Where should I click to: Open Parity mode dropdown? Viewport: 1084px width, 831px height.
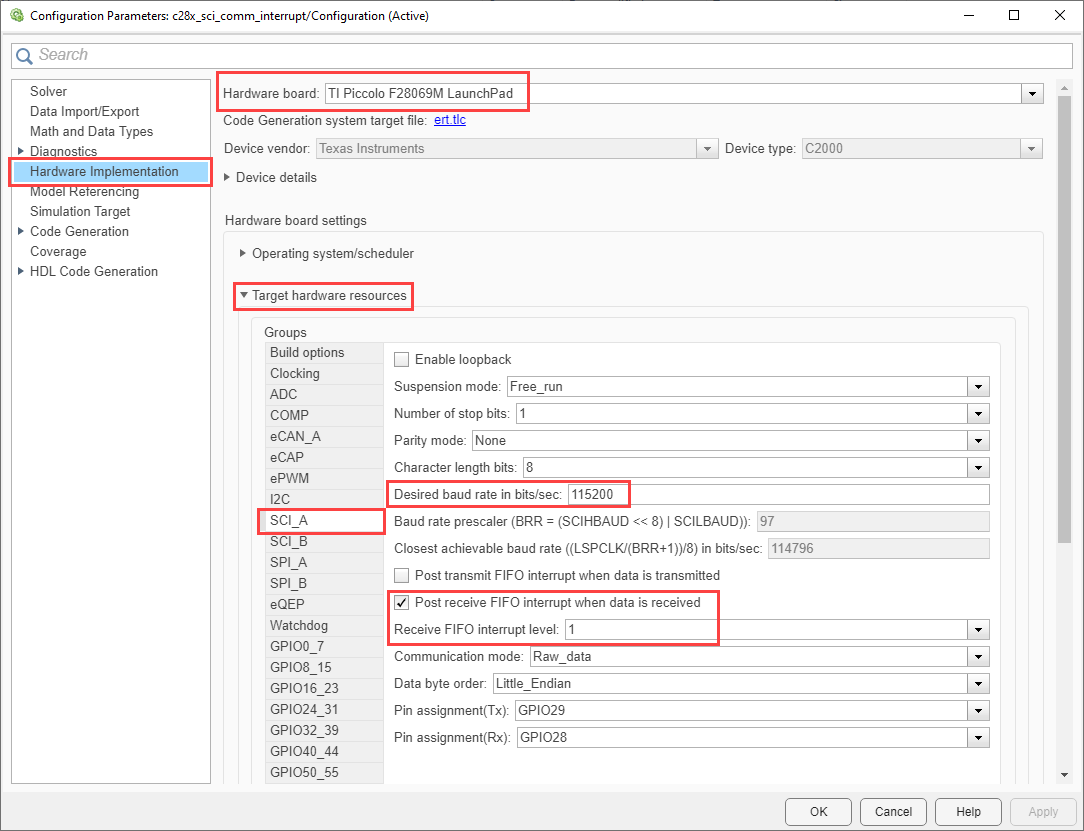978,440
